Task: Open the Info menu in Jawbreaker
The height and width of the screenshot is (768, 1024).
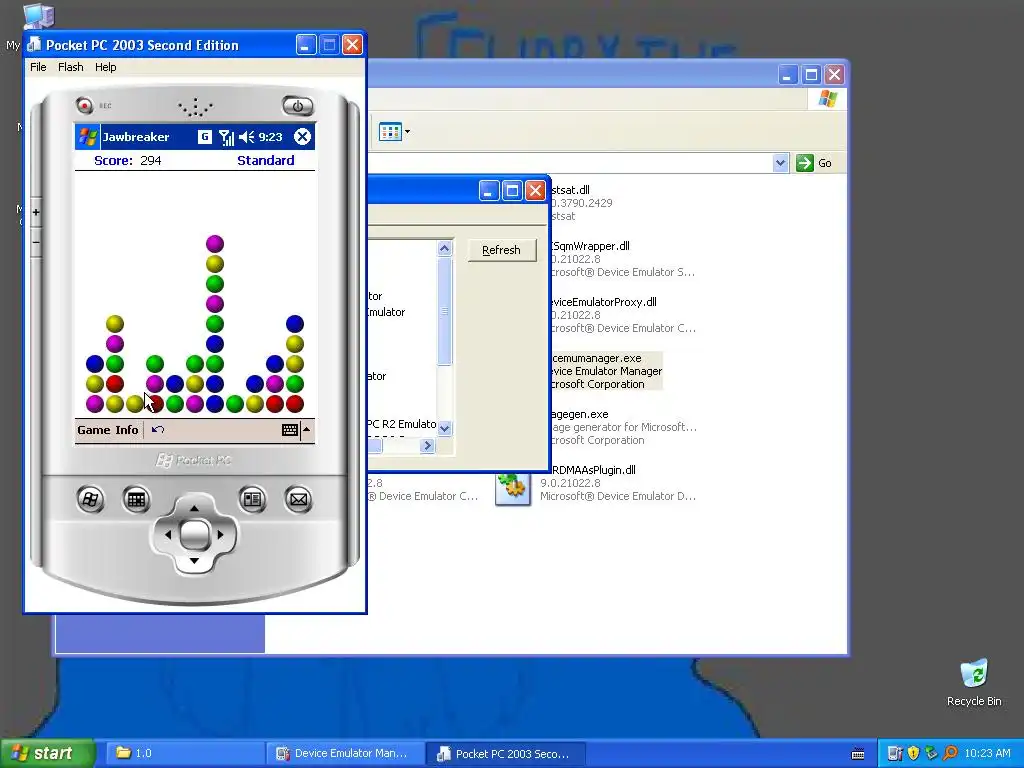Action: pos(127,430)
